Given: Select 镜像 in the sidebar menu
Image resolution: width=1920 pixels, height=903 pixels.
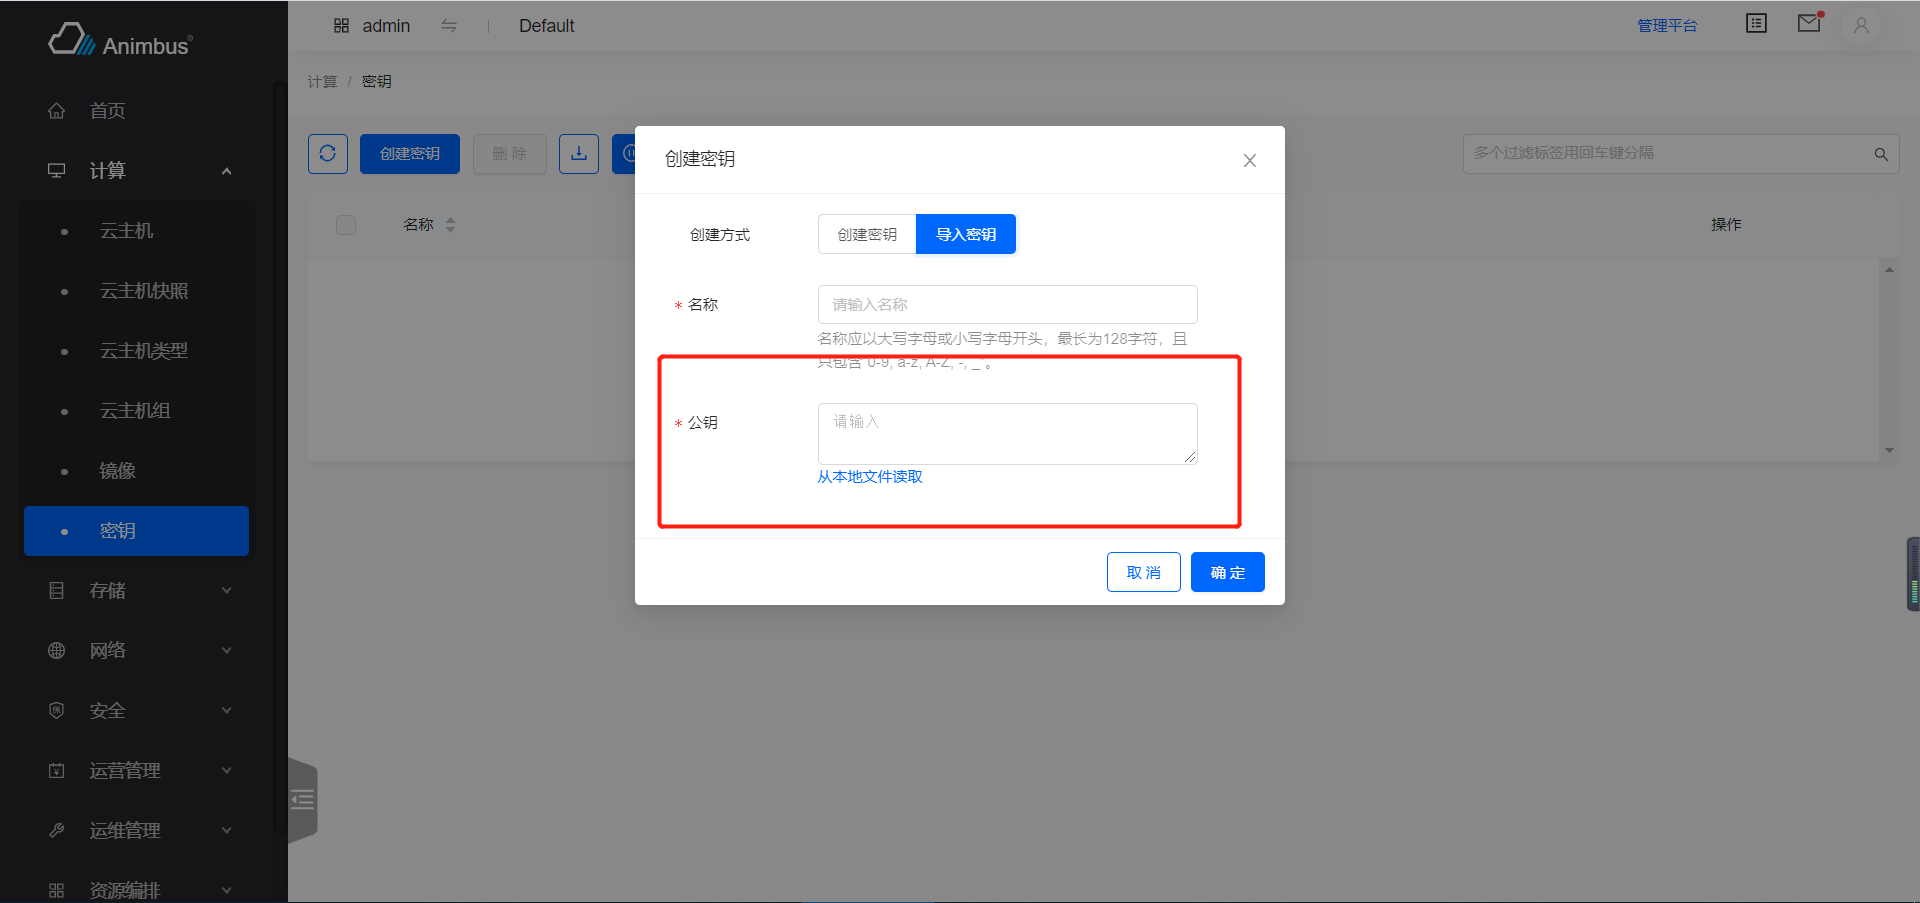Looking at the screenshot, I should (x=117, y=470).
